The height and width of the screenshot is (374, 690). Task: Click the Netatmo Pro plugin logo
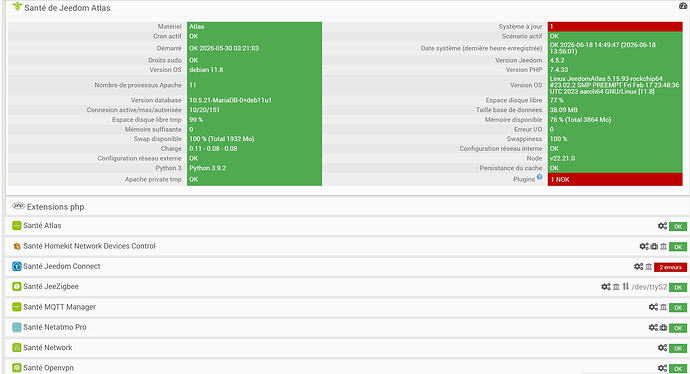coord(17,327)
